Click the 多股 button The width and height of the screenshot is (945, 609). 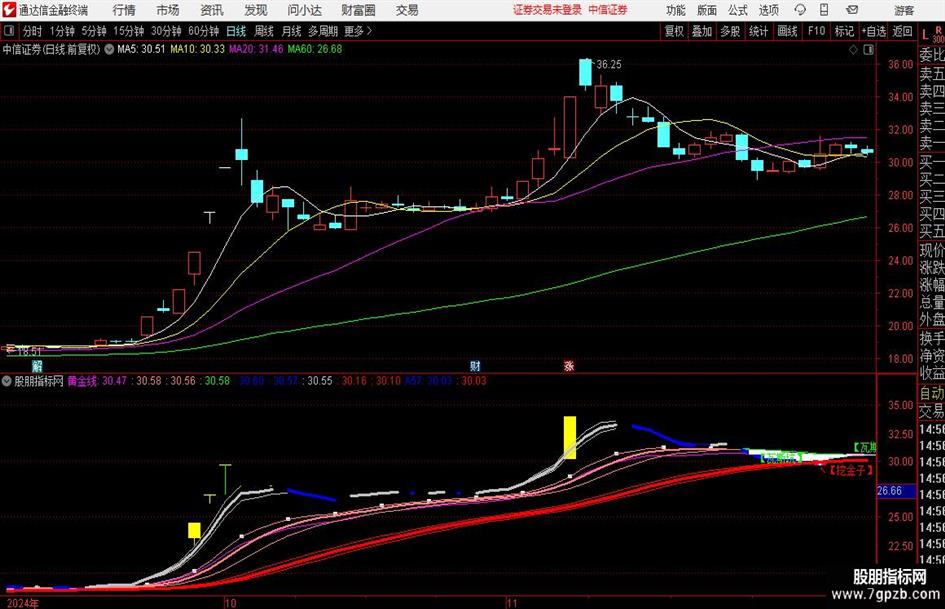coord(730,31)
